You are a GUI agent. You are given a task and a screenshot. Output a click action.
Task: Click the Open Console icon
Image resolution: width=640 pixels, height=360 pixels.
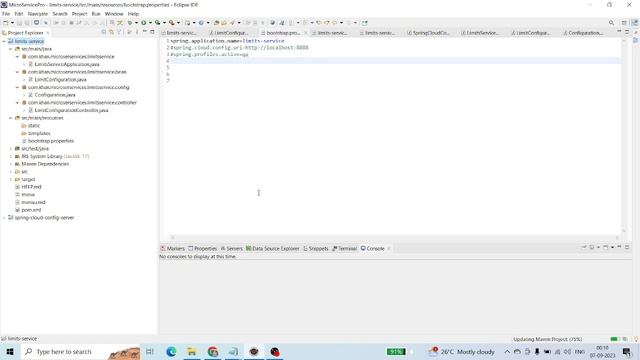point(606,247)
